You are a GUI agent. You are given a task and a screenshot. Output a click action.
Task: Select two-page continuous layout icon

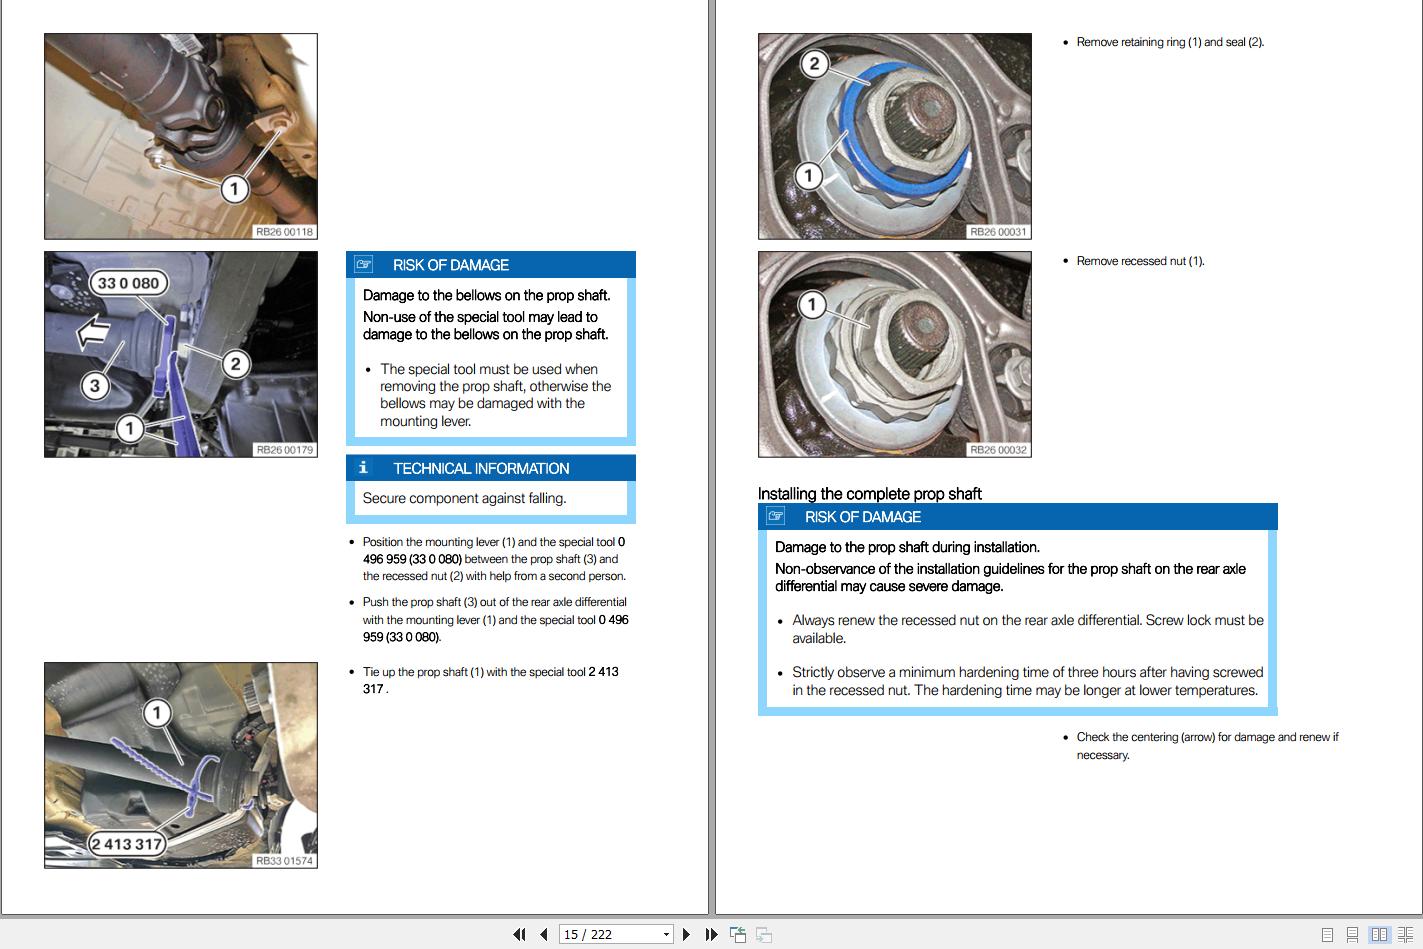(x=1403, y=934)
